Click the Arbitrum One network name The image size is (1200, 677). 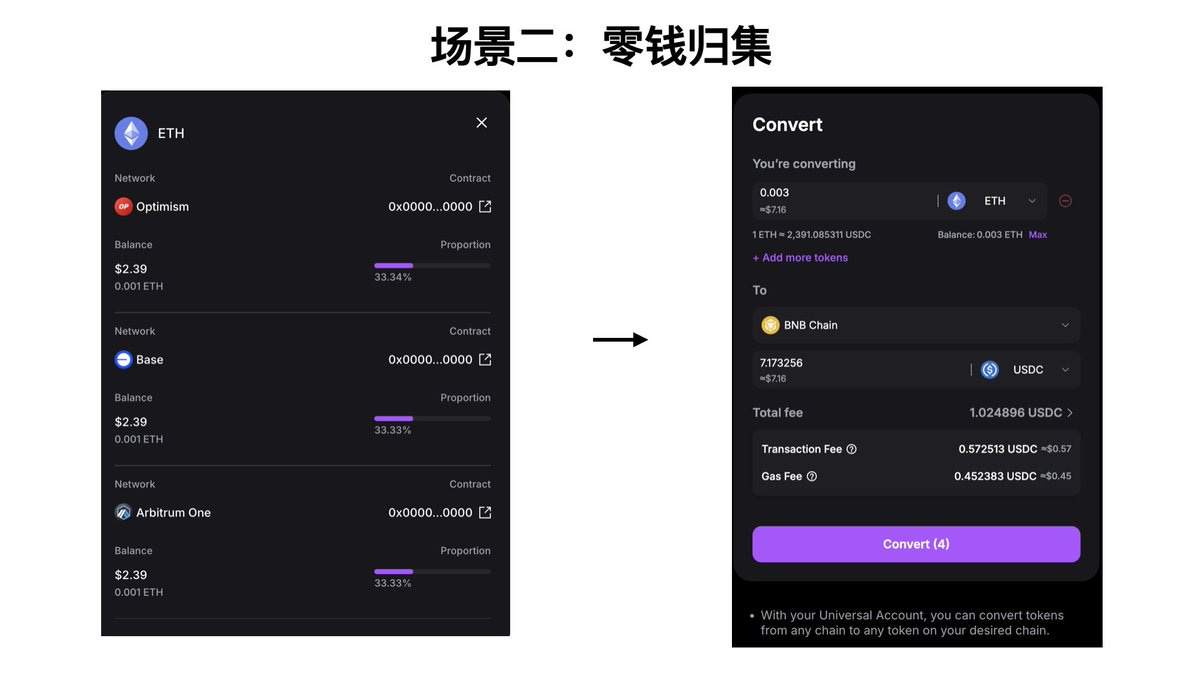[x=173, y=513]
